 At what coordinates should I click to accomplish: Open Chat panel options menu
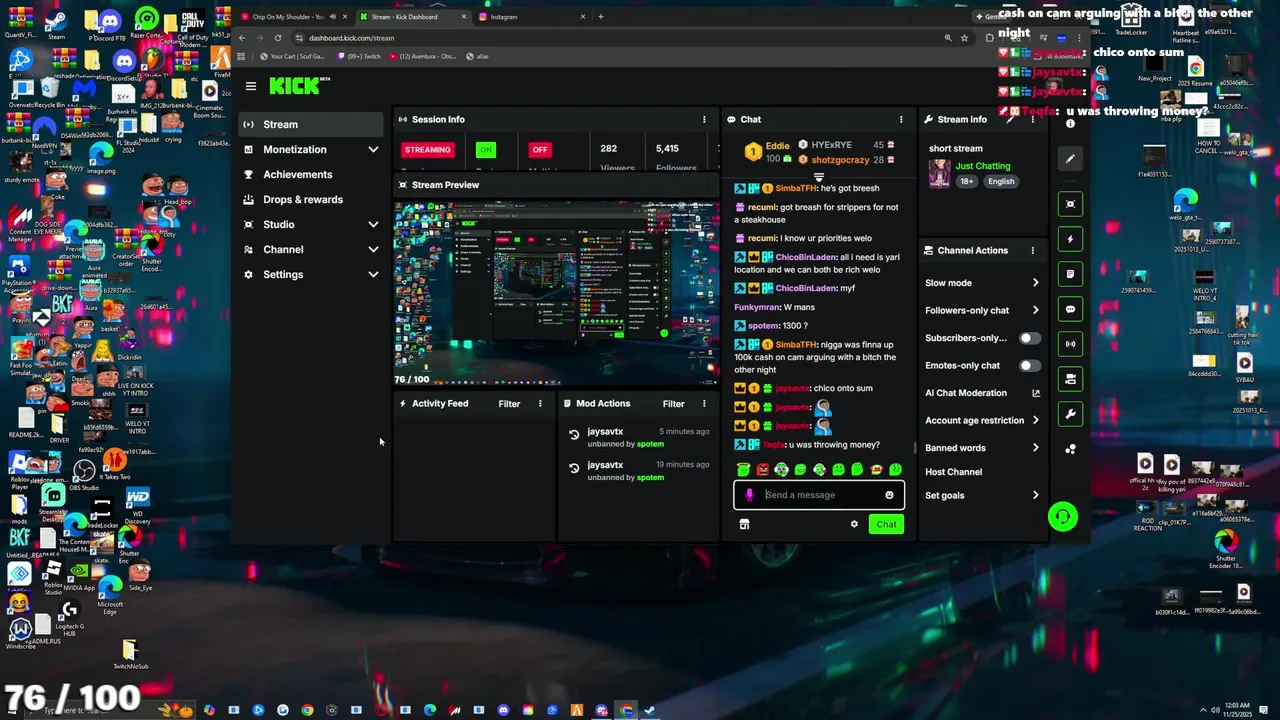pyautogui.click(x=901, y=119)
